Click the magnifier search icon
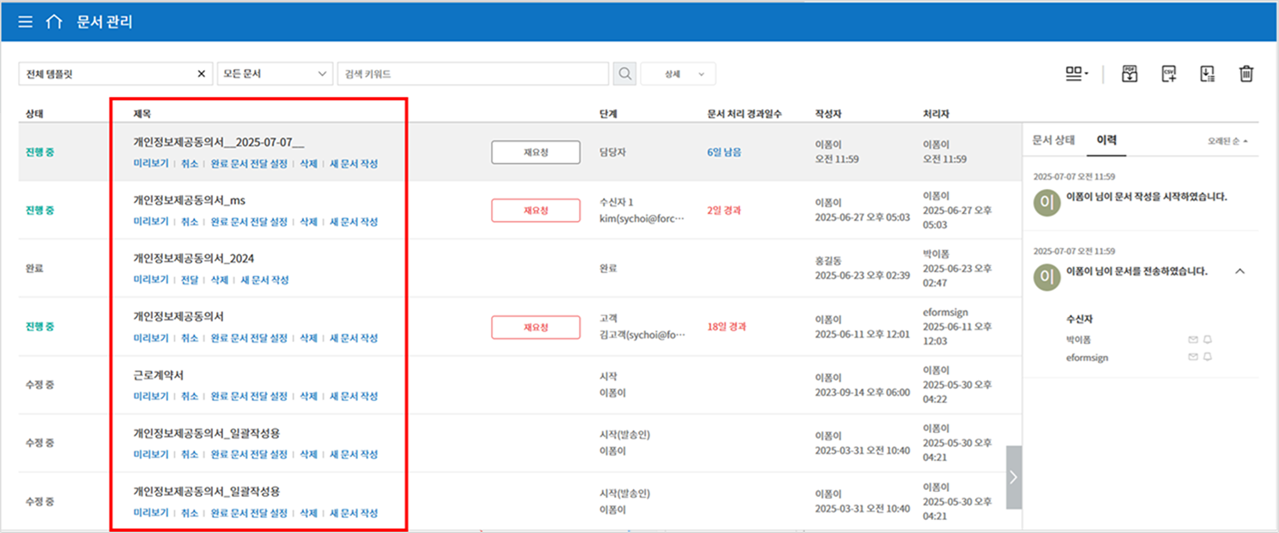 tap(624, 74)
